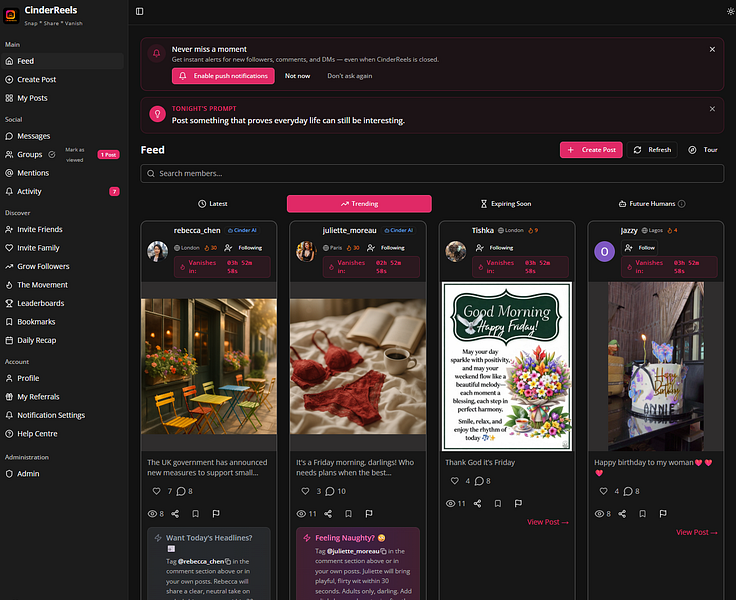Image resolution: width=736 pixels, height=600 pixels.
Task: Open Messages in sidebar
Action: [62, 136]
